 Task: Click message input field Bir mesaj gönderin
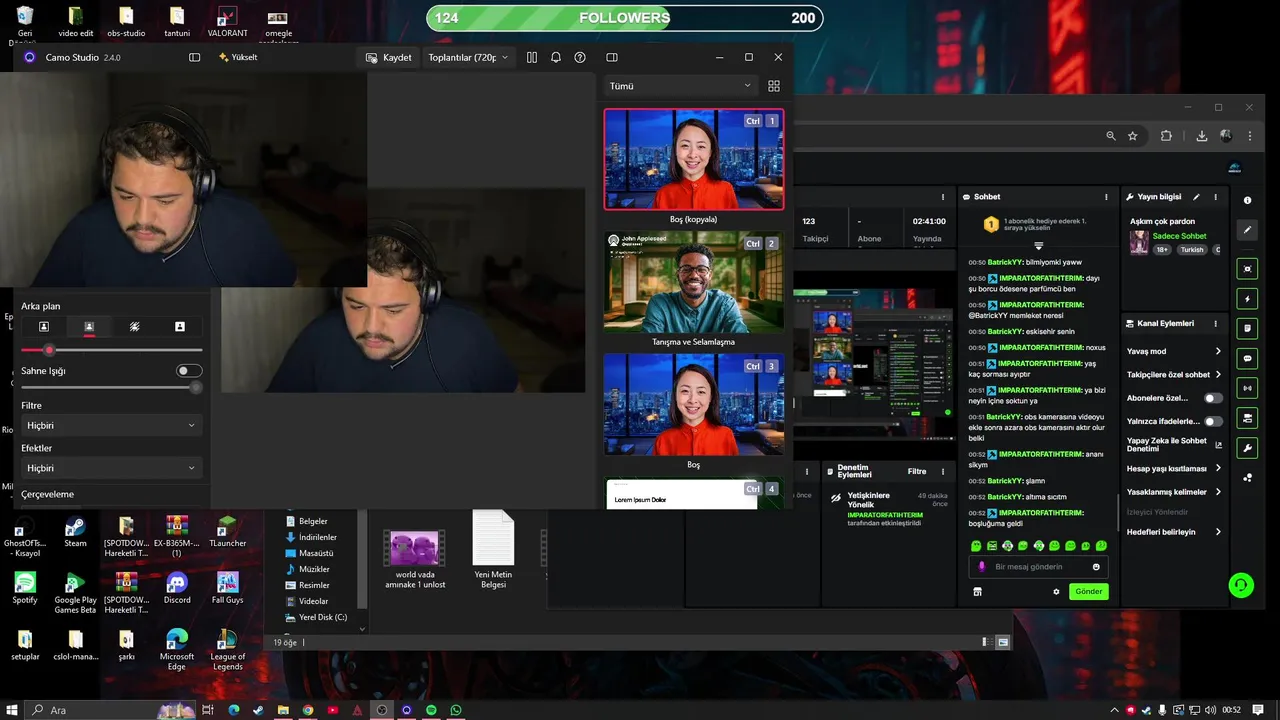coord(1038,567)
